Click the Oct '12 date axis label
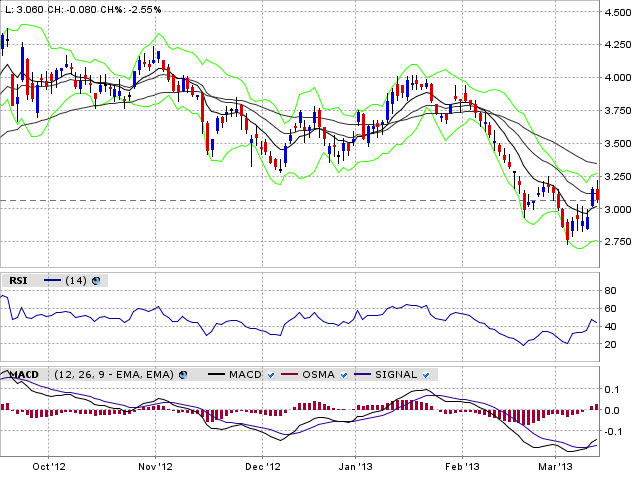 point(49,467)
